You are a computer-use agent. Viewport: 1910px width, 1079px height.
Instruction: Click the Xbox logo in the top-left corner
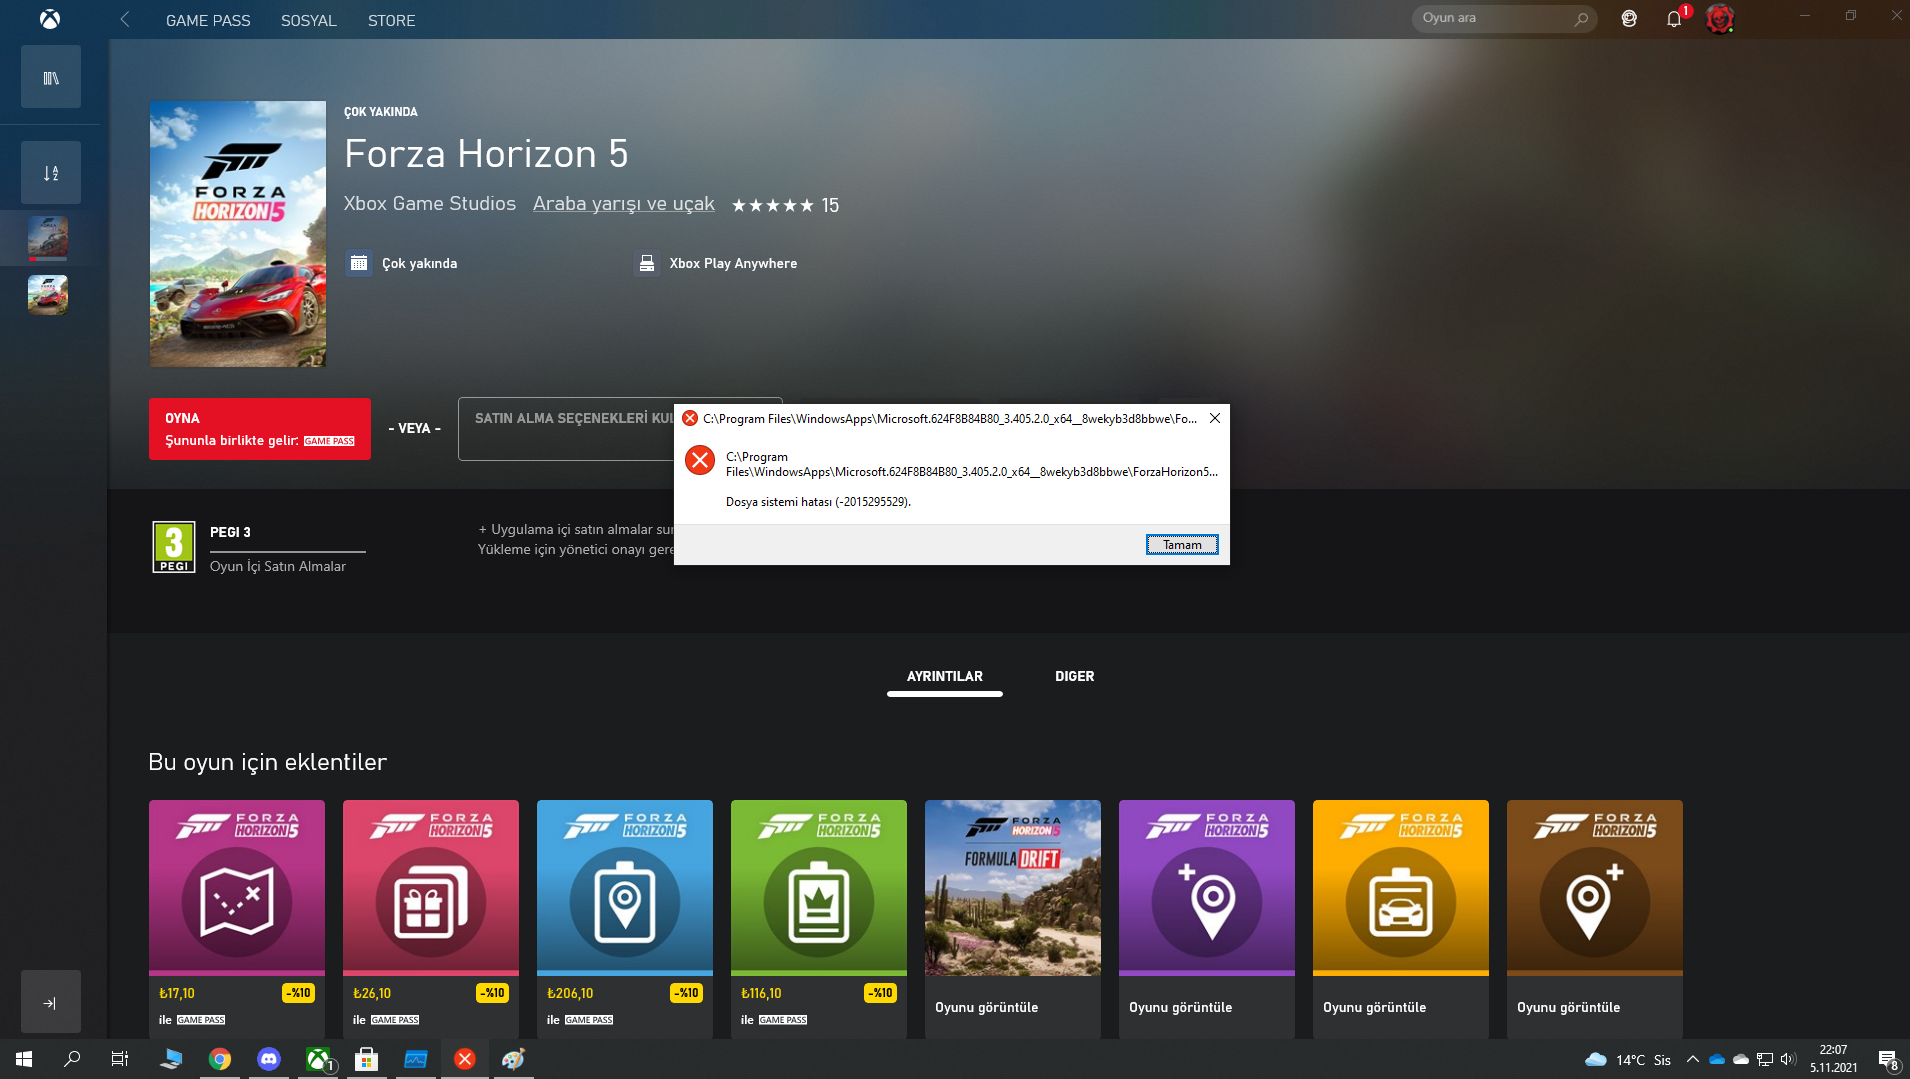(49, 19)
